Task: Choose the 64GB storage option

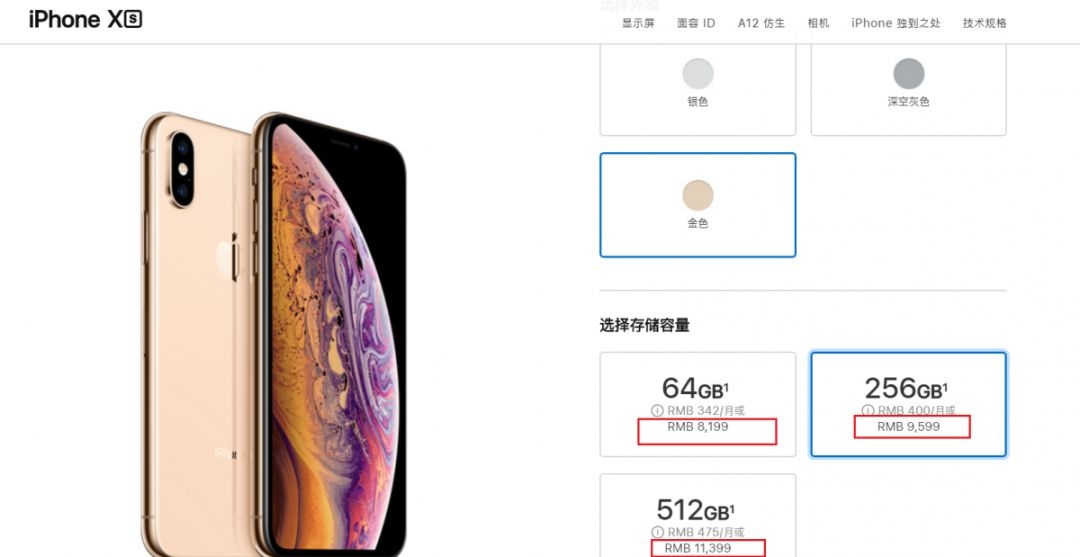Action: tap(698, 404)
